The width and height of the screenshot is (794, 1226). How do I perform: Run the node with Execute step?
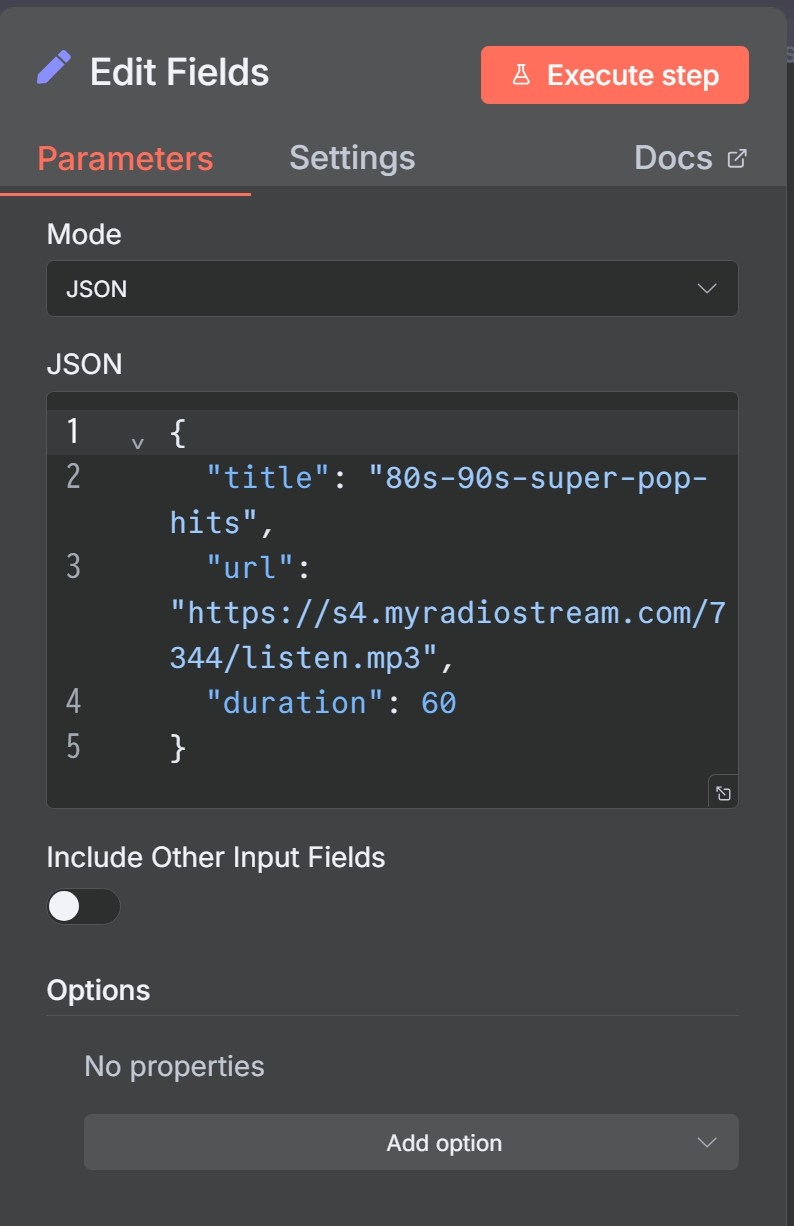click(x=614, y=76)
